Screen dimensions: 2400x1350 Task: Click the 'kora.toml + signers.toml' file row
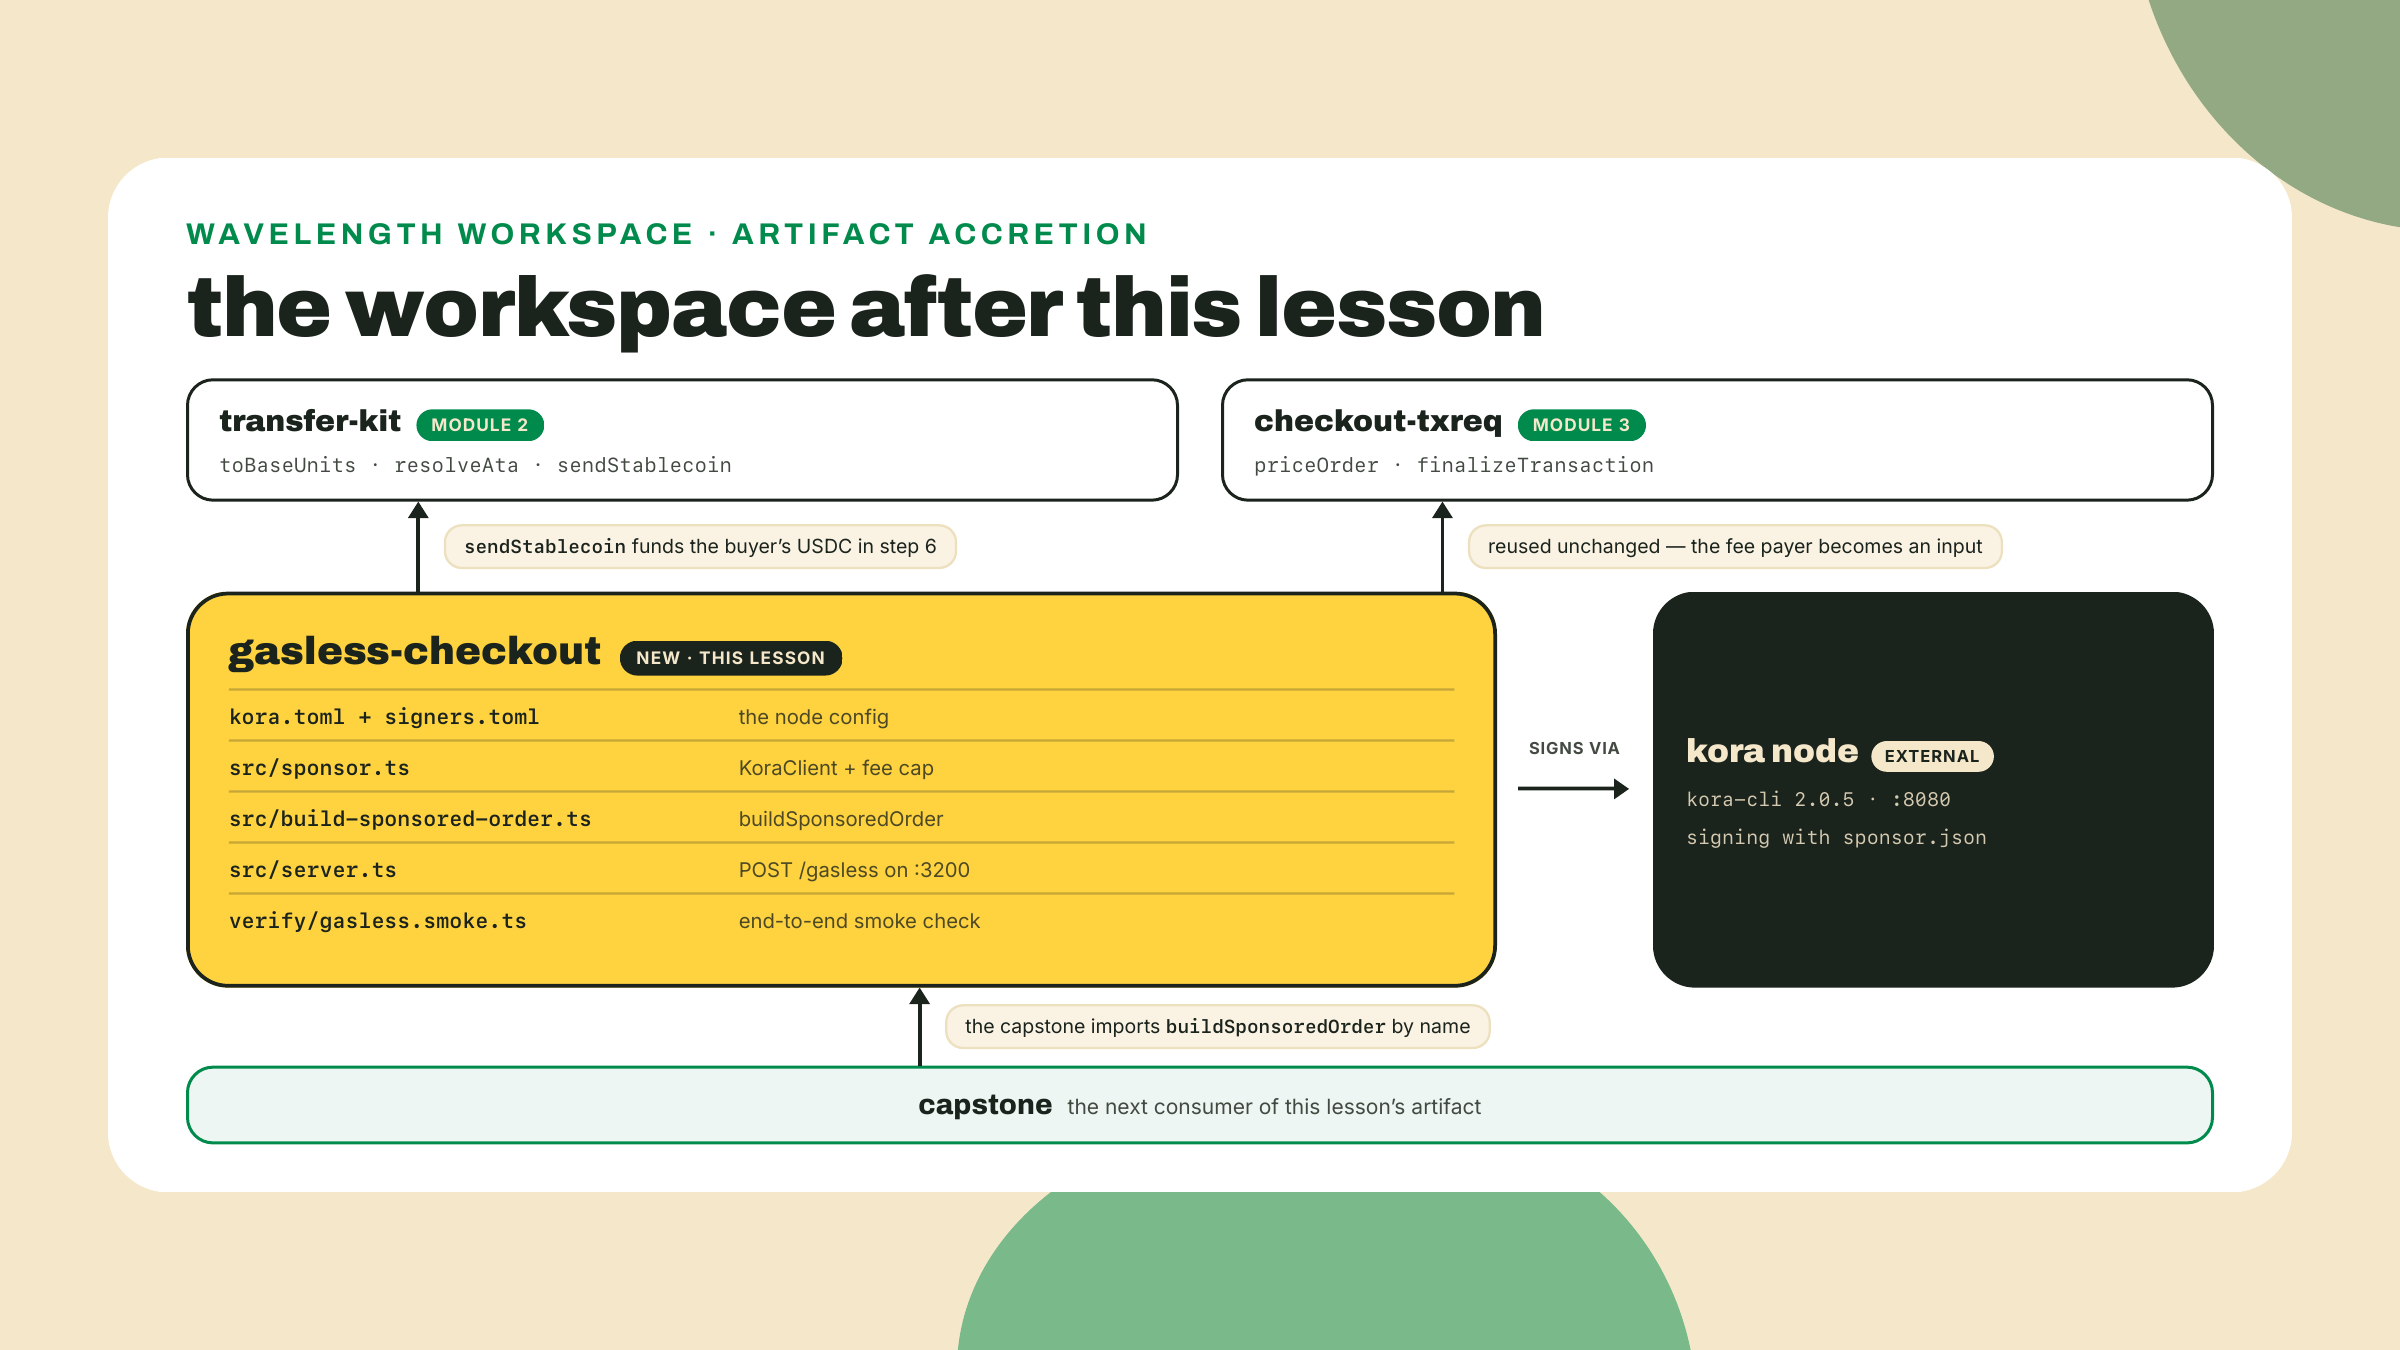pos(841,717)
